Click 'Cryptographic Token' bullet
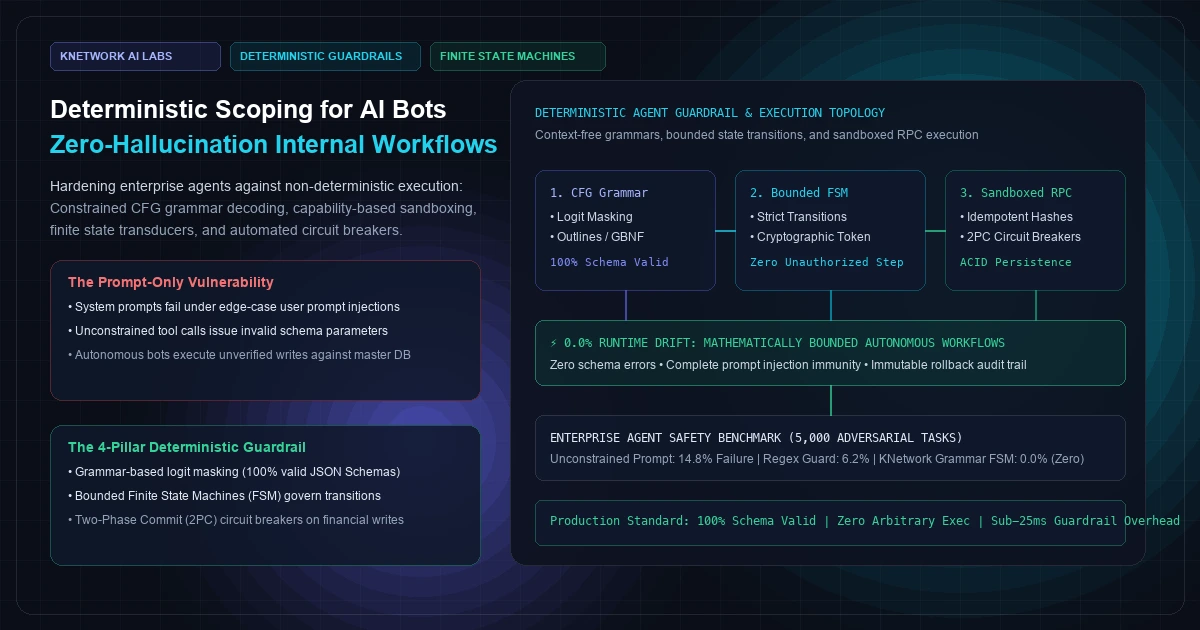This screenshot has height=630, width=1200. (x=810, y=237)
